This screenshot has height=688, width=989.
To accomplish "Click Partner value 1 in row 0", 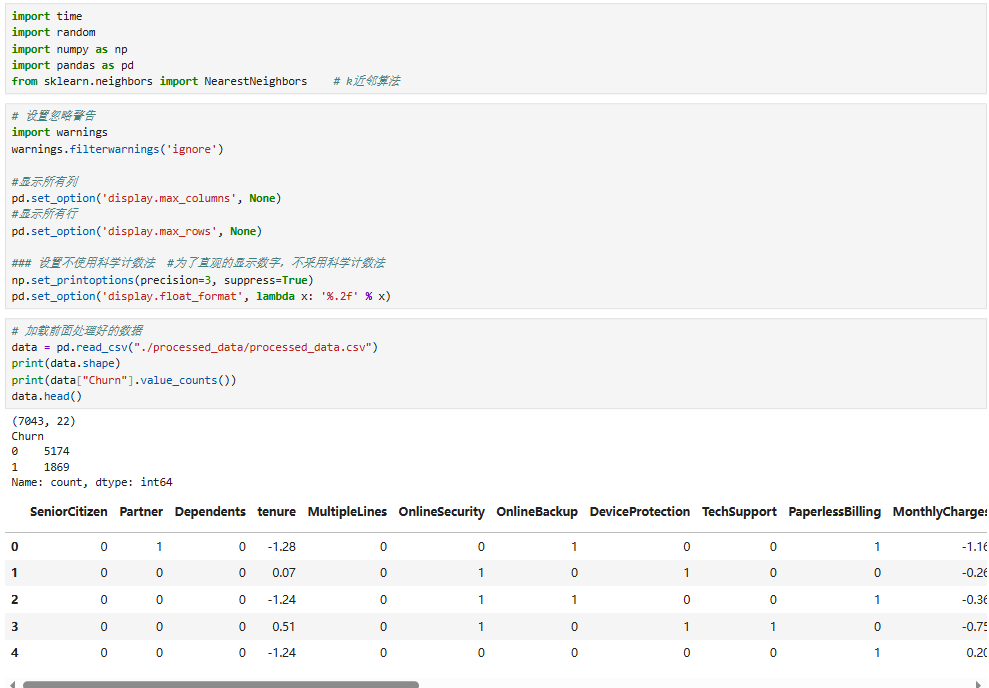I will tap(159, 547).
